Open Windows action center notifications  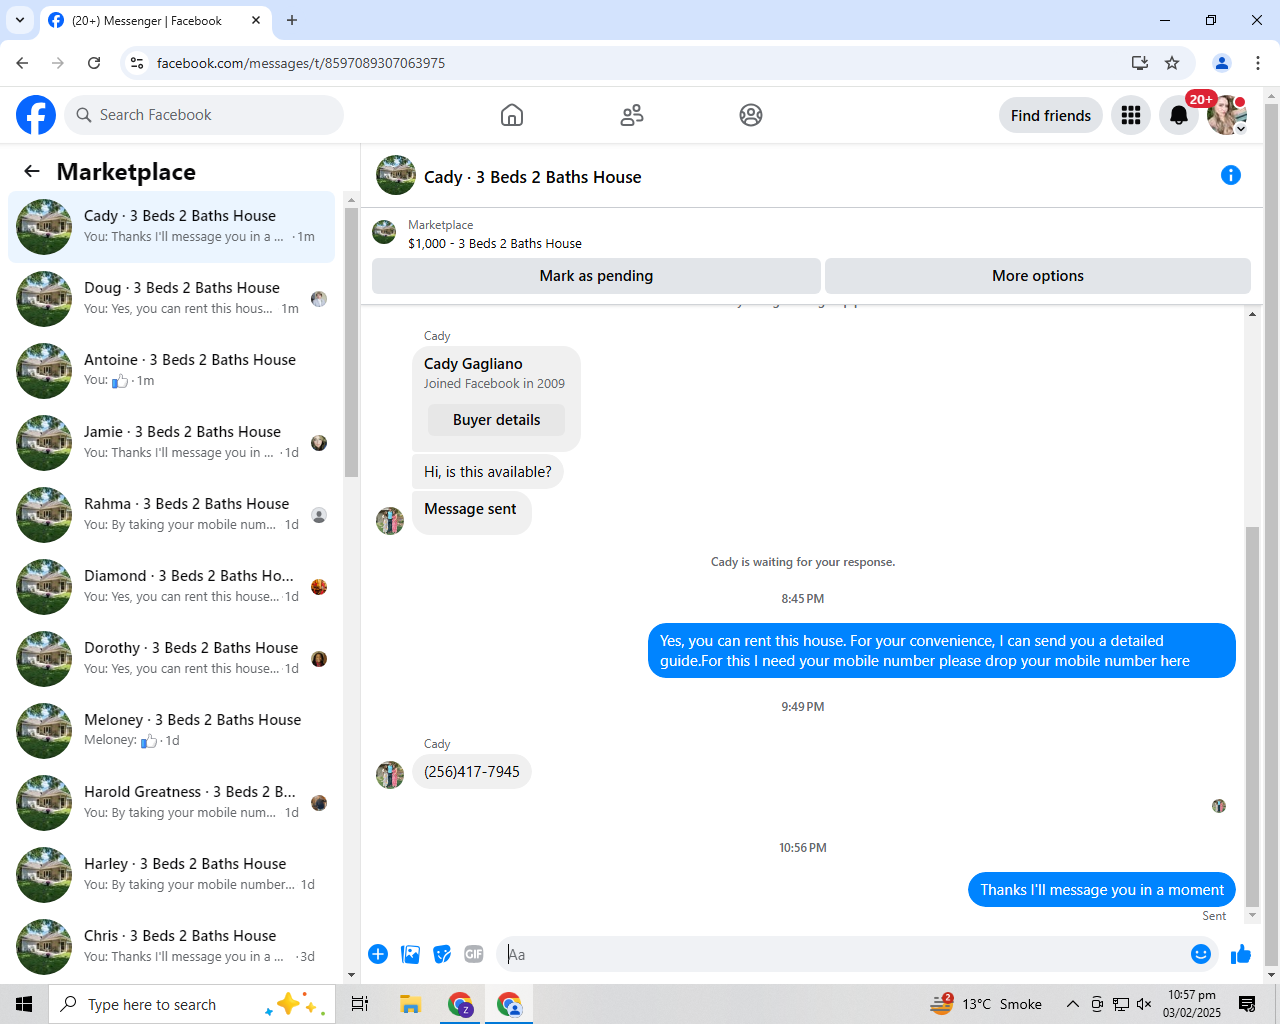[1247, 1004]
